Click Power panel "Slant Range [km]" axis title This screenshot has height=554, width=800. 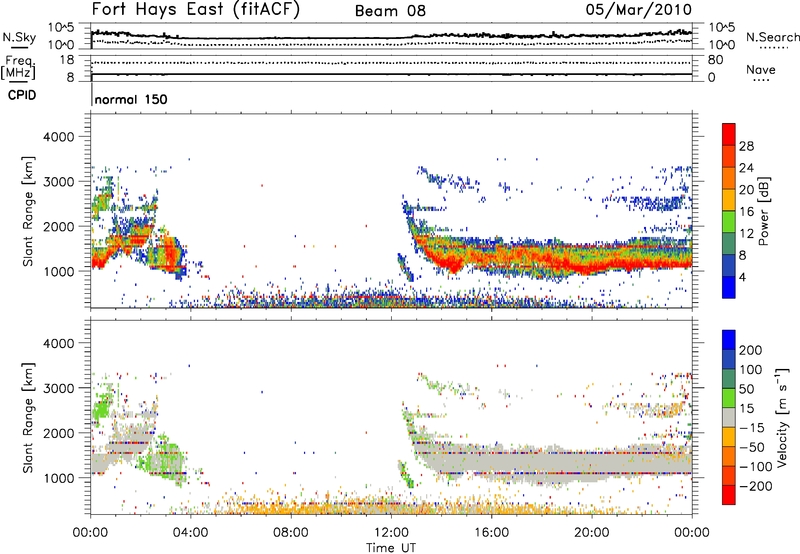click(x=28, y=211)
